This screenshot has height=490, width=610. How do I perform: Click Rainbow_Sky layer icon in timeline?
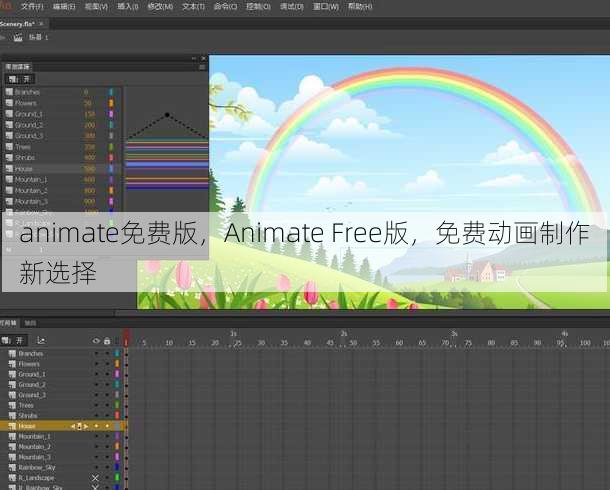click(x=12, y=467)
